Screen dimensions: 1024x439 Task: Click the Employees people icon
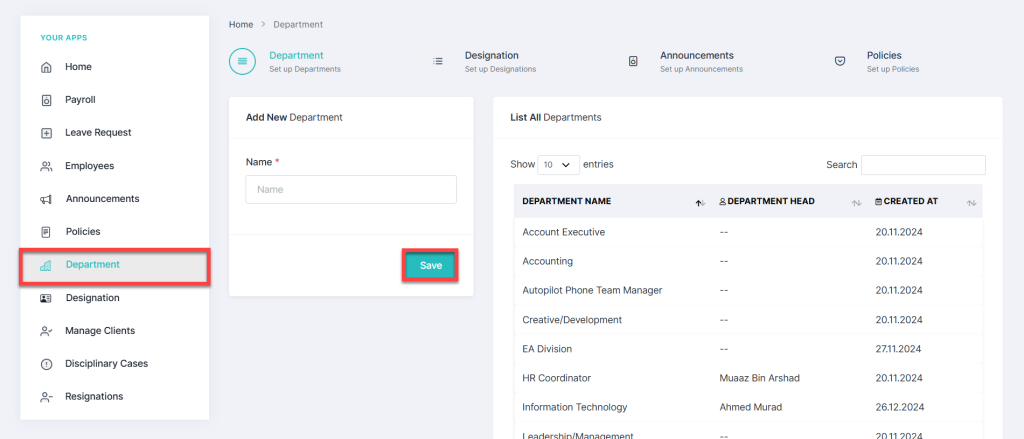pyautogui.click(x=46, y=167)
